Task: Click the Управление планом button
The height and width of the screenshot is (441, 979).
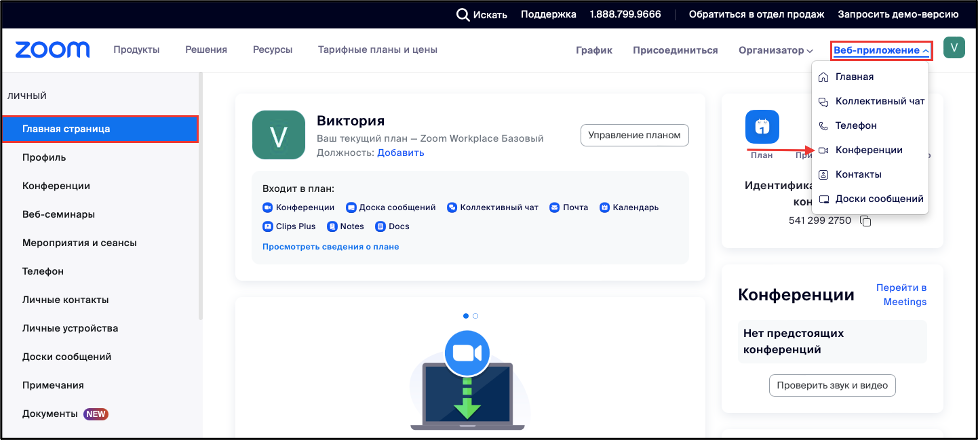Action: pyautogui.click(x=634, y=136)
